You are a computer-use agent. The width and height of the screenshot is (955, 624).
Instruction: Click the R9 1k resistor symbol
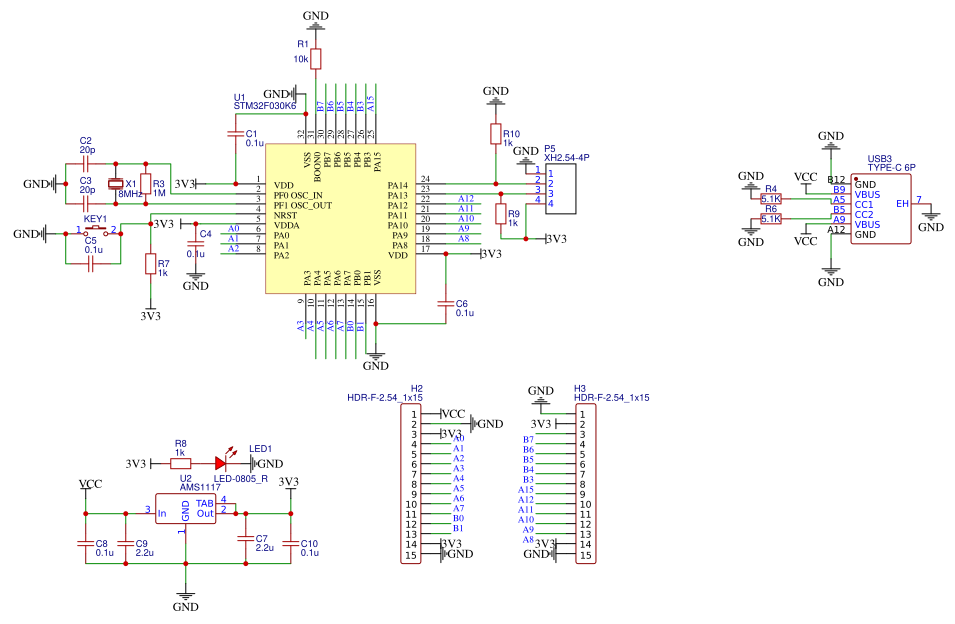[501, 214]
